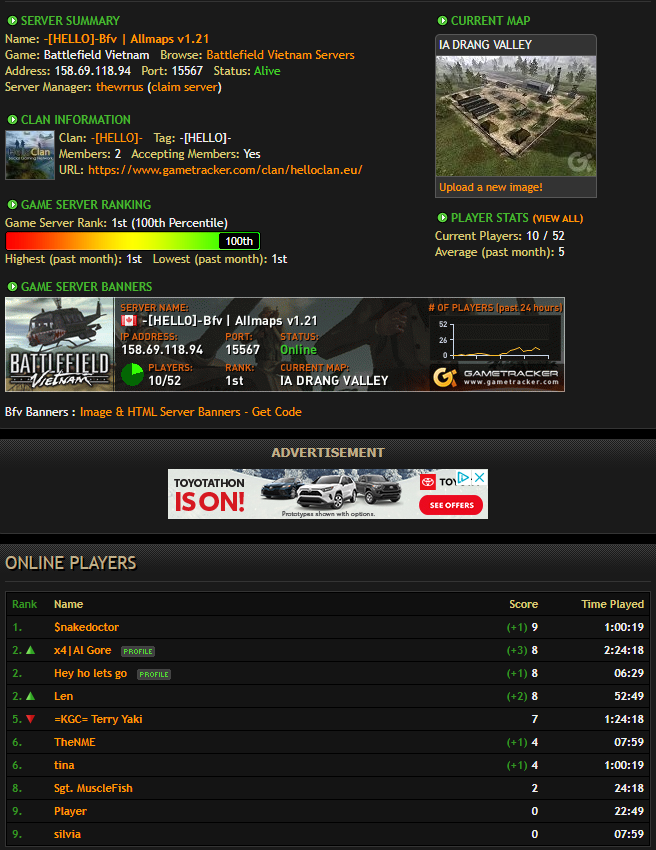Click score (+3) 8 for x4|Al Gore
The width and height of the screenshot is (656, 850).
522,650
